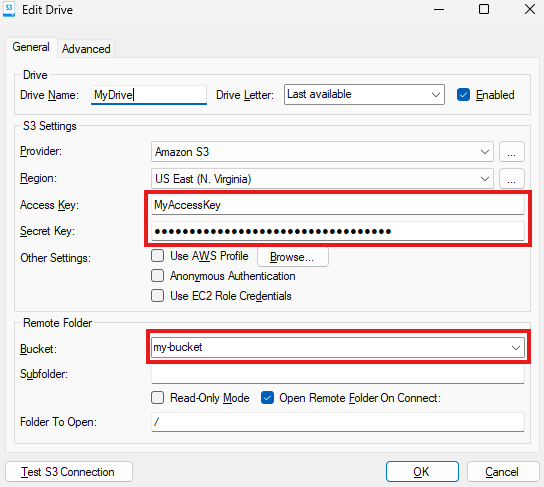
Task: Open the Bucket dropdown arrow
Action: tap(516, 348)
